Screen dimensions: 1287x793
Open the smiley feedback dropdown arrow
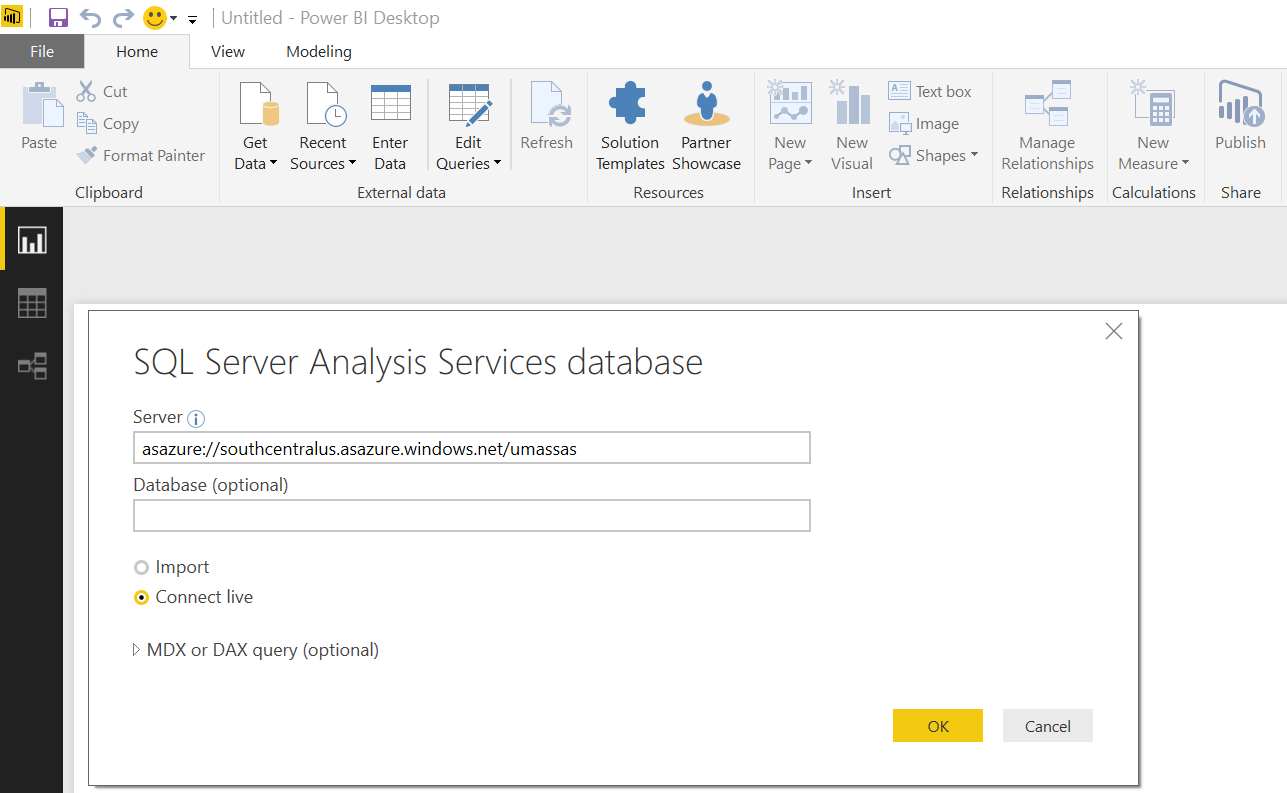point(174,19)
